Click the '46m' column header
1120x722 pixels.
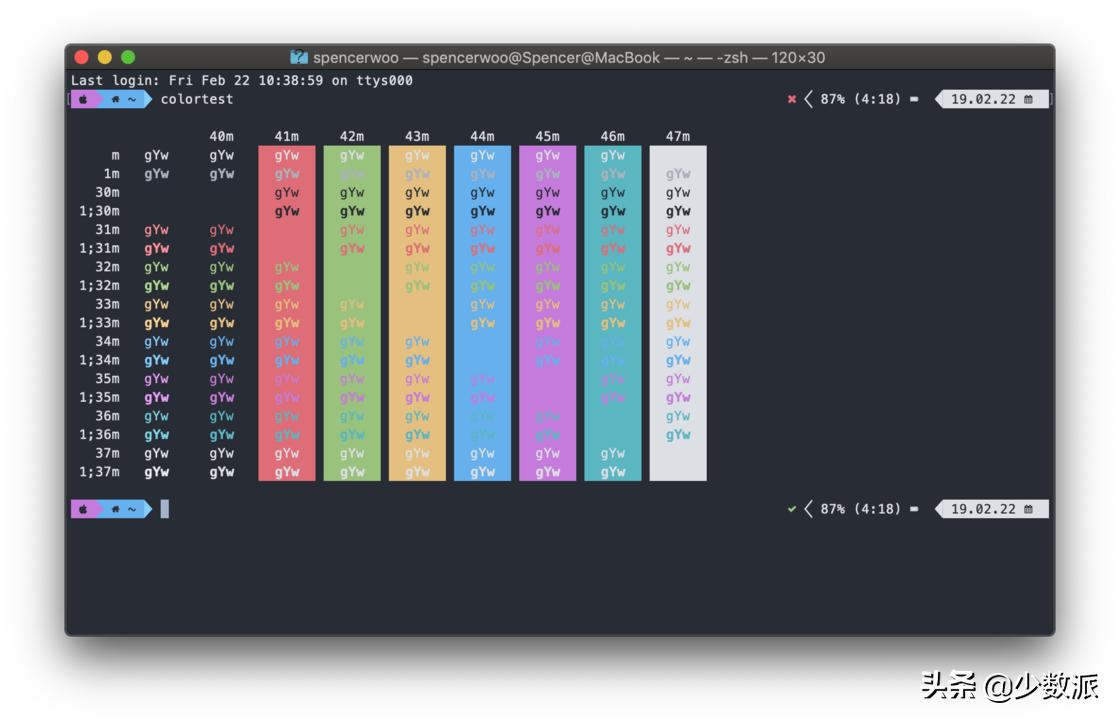click(x=612, y=136)
